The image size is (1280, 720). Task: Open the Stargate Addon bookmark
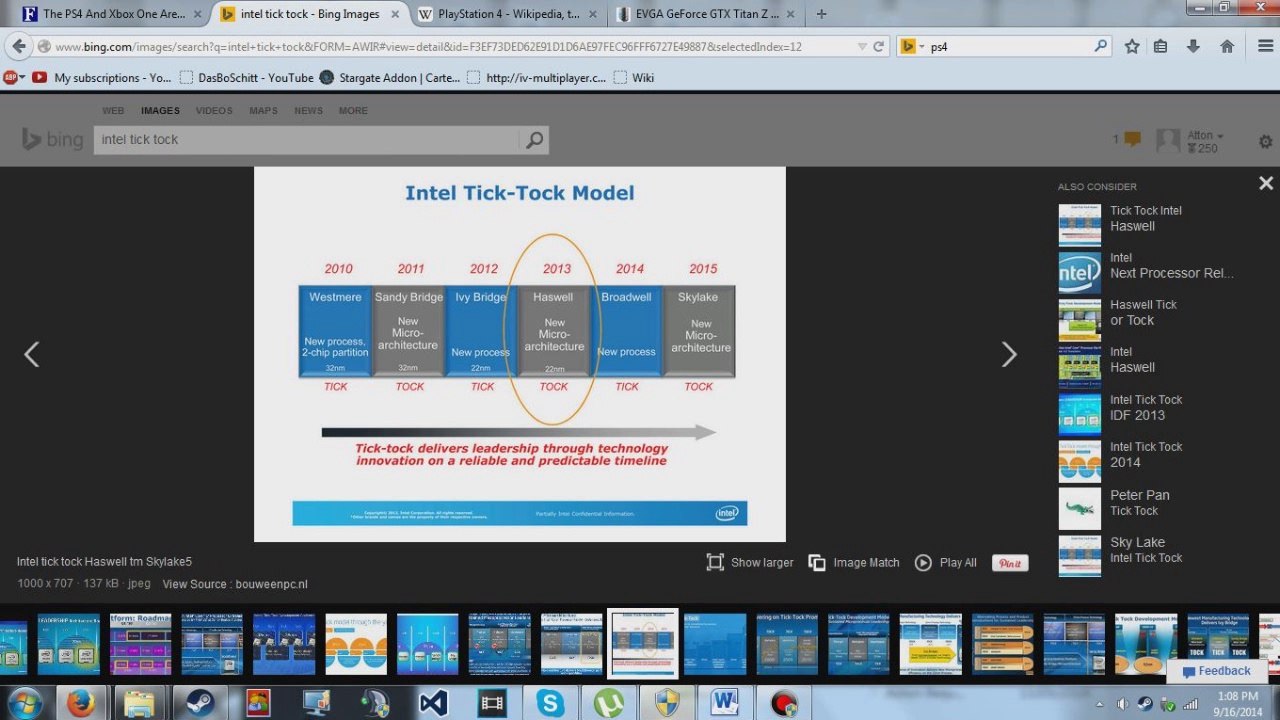(390, 77)
